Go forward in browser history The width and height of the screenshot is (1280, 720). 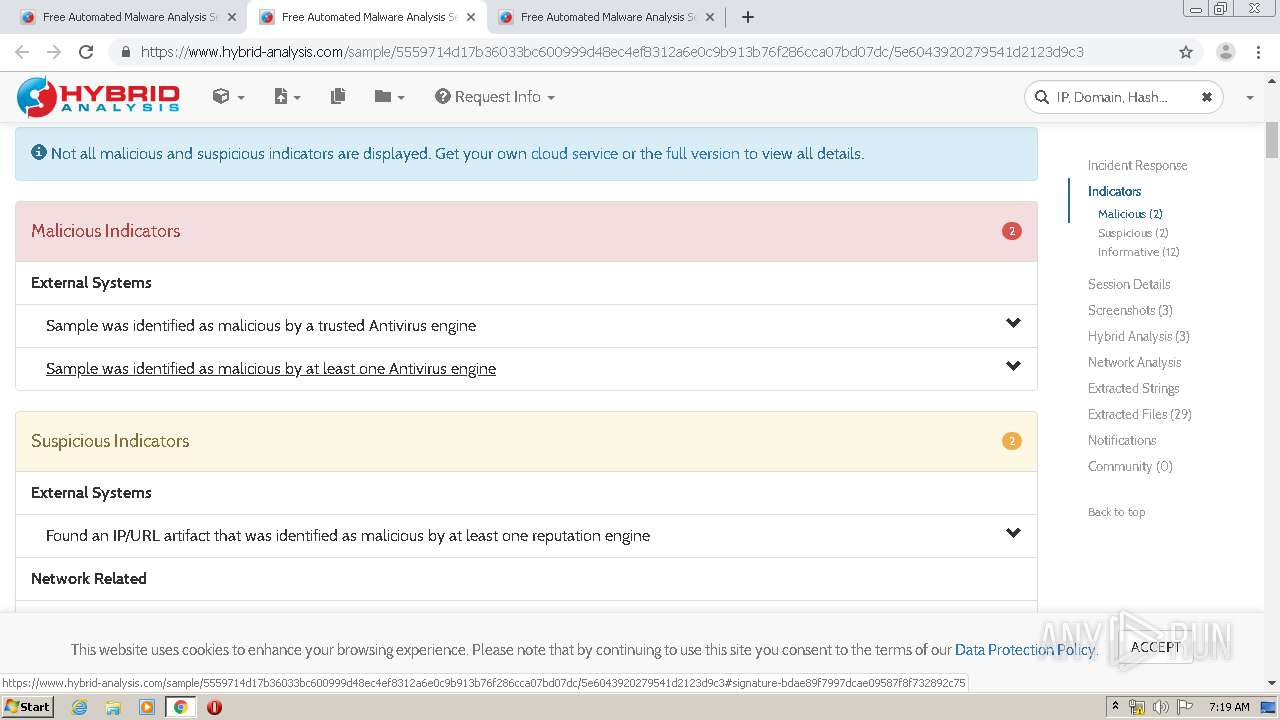[54, 52]
